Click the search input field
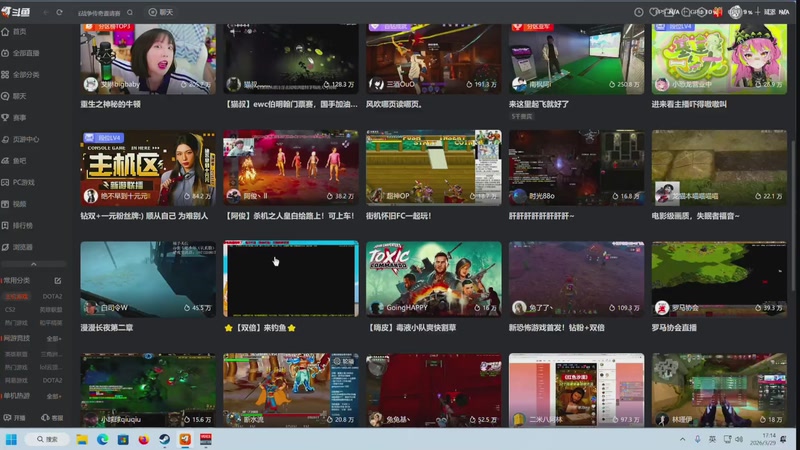 click(x=99, y=13)
